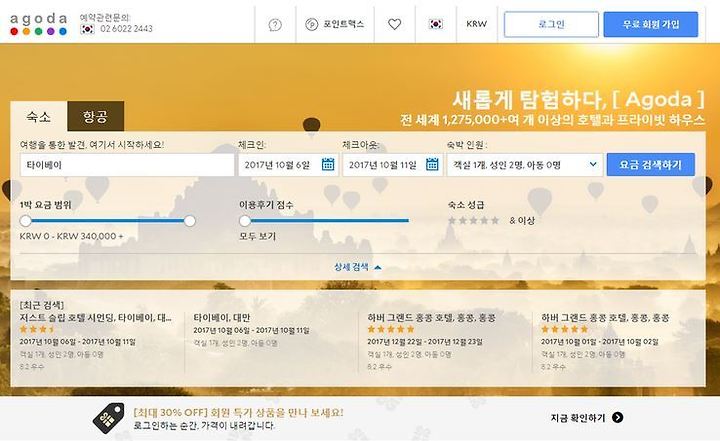Open the check-in calendar icon

pyautogui.click(x=328, y=164)
